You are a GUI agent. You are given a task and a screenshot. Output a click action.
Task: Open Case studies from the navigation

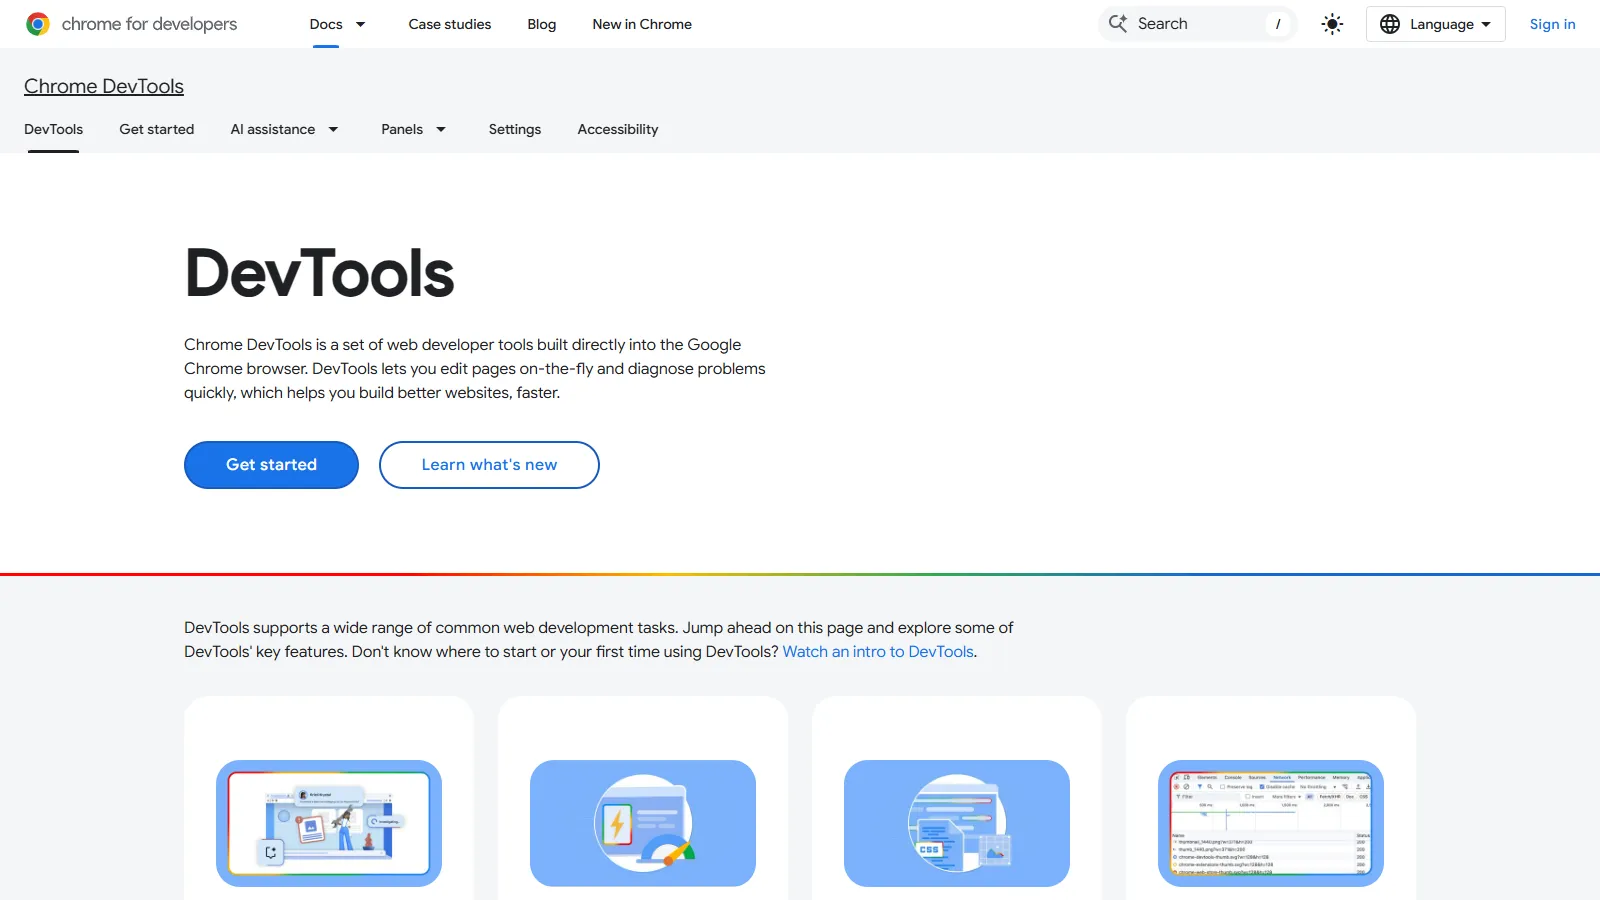[449, 24]
